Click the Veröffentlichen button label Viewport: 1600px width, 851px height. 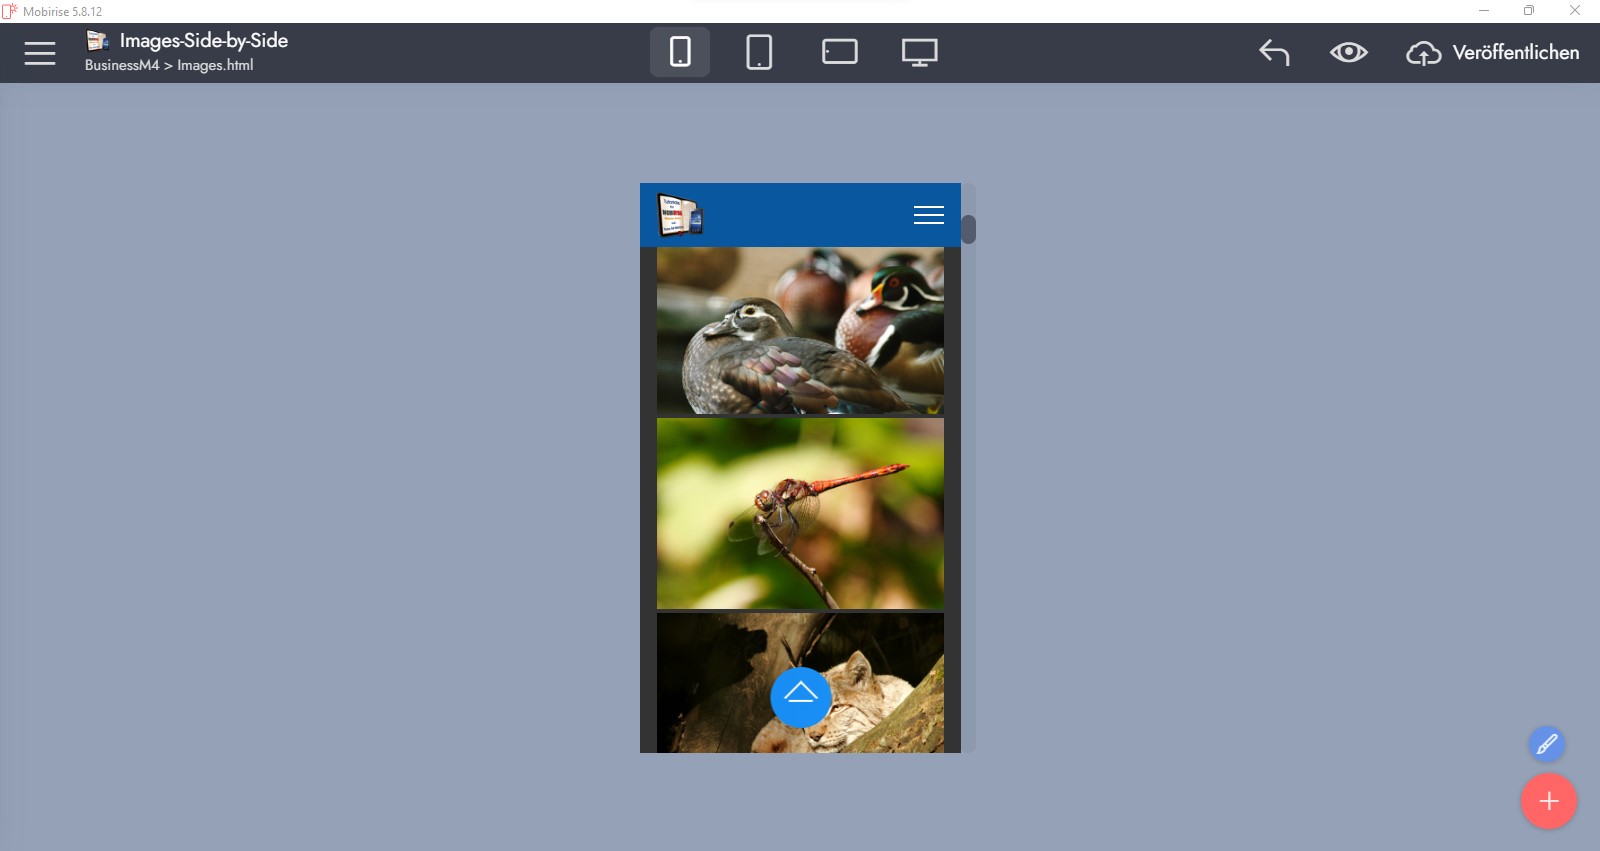[x=1516, y=52]
